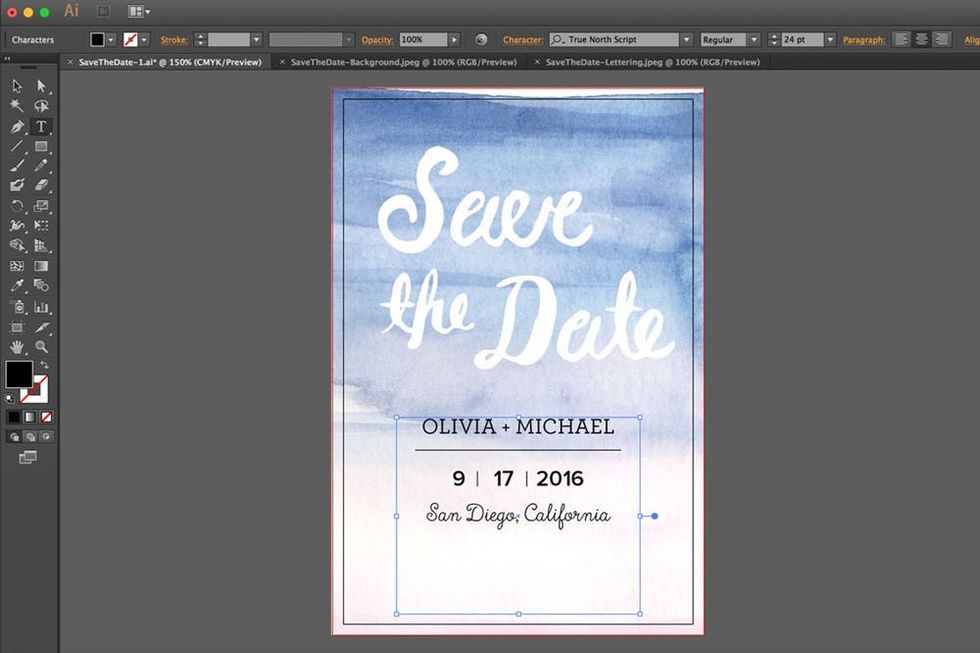
Task: Switch to SaveTheDate-Lettering.jpeg tab
Action: click(652, 62)
